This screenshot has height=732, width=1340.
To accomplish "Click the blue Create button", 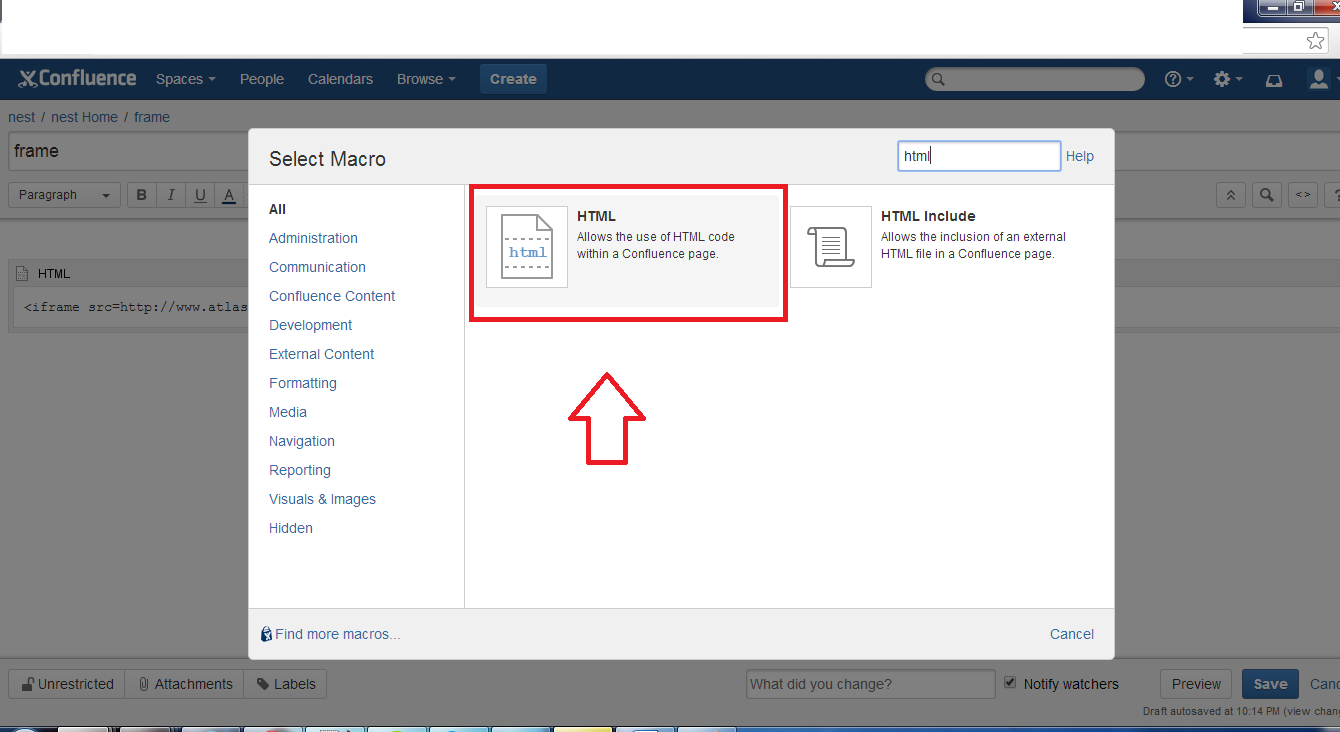I will 513,79.
